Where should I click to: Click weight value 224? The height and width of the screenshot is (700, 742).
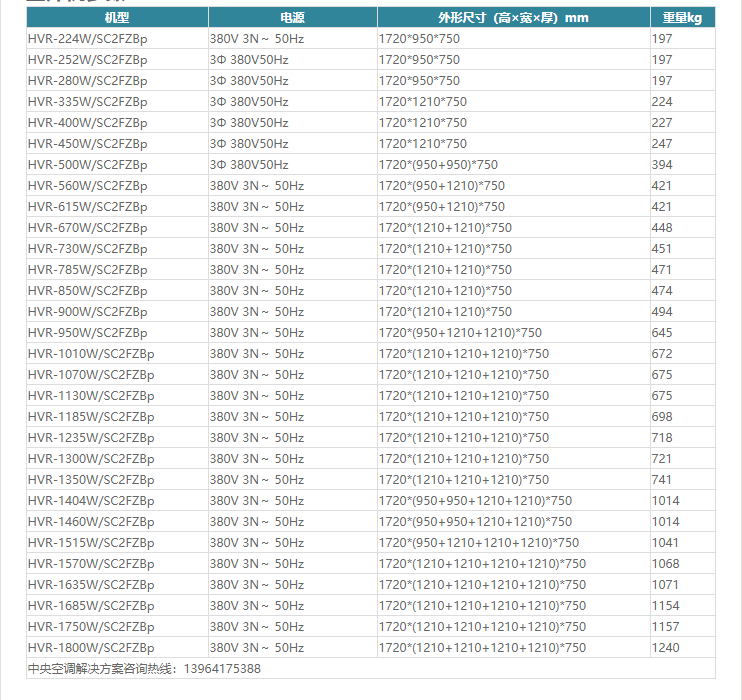[x=662, y=102]
